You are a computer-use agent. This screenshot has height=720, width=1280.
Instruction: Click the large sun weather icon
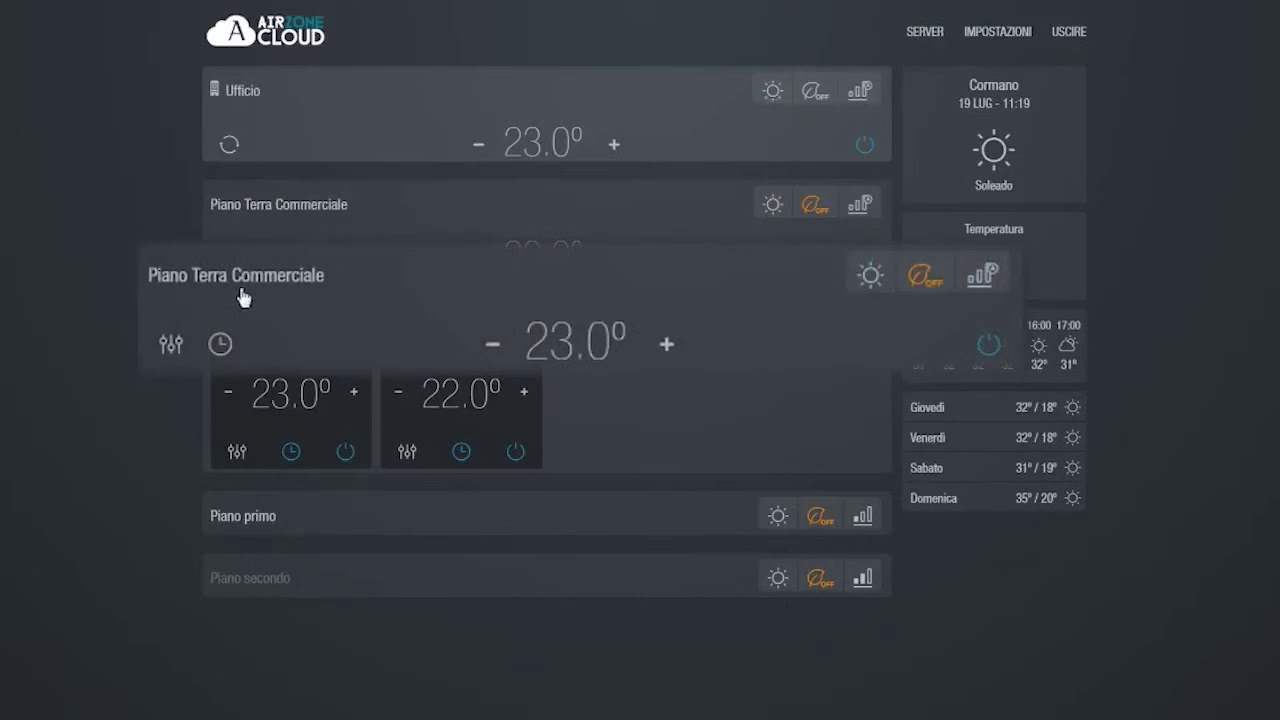(x=994, y=150)
